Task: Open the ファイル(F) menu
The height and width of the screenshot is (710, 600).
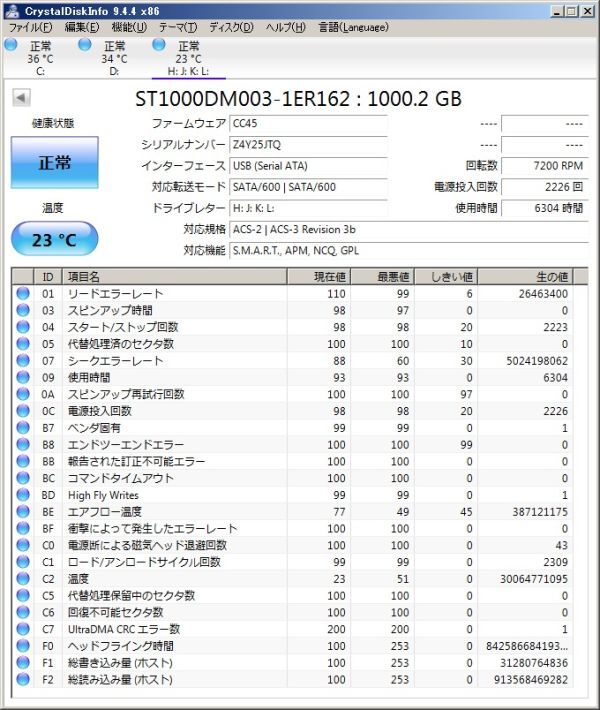Action: (x=30, y=27)
